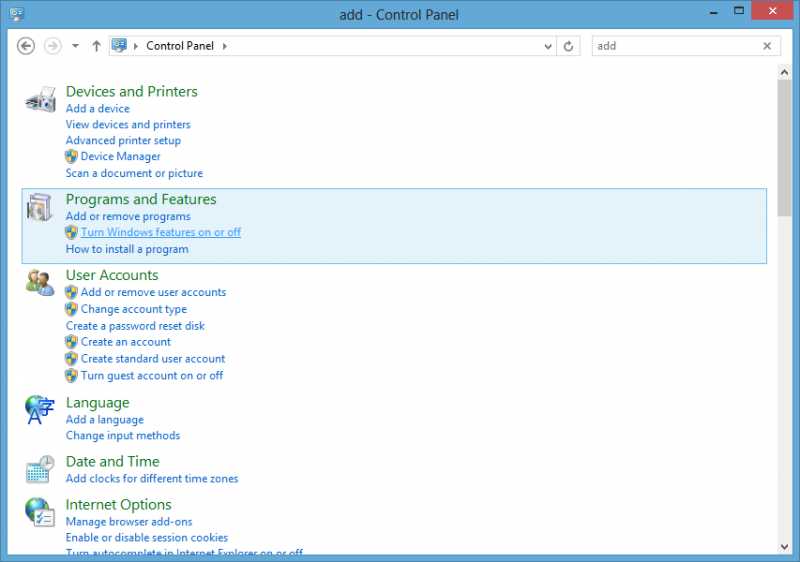800x562 pixels.
Task: Open Internet Options heading
Action: click(x=118, y=505)
